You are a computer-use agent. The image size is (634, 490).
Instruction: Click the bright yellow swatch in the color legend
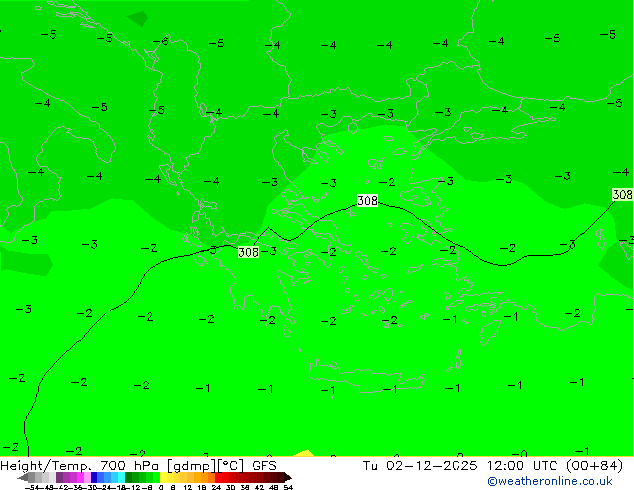[x=163, y=477]
